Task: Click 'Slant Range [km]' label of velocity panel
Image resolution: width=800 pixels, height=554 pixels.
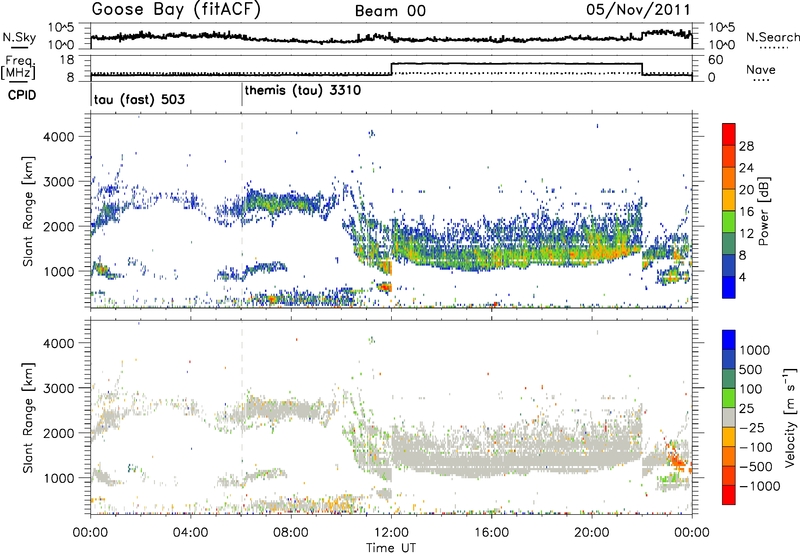Action: pyautogui.click(x=28, y=417)
